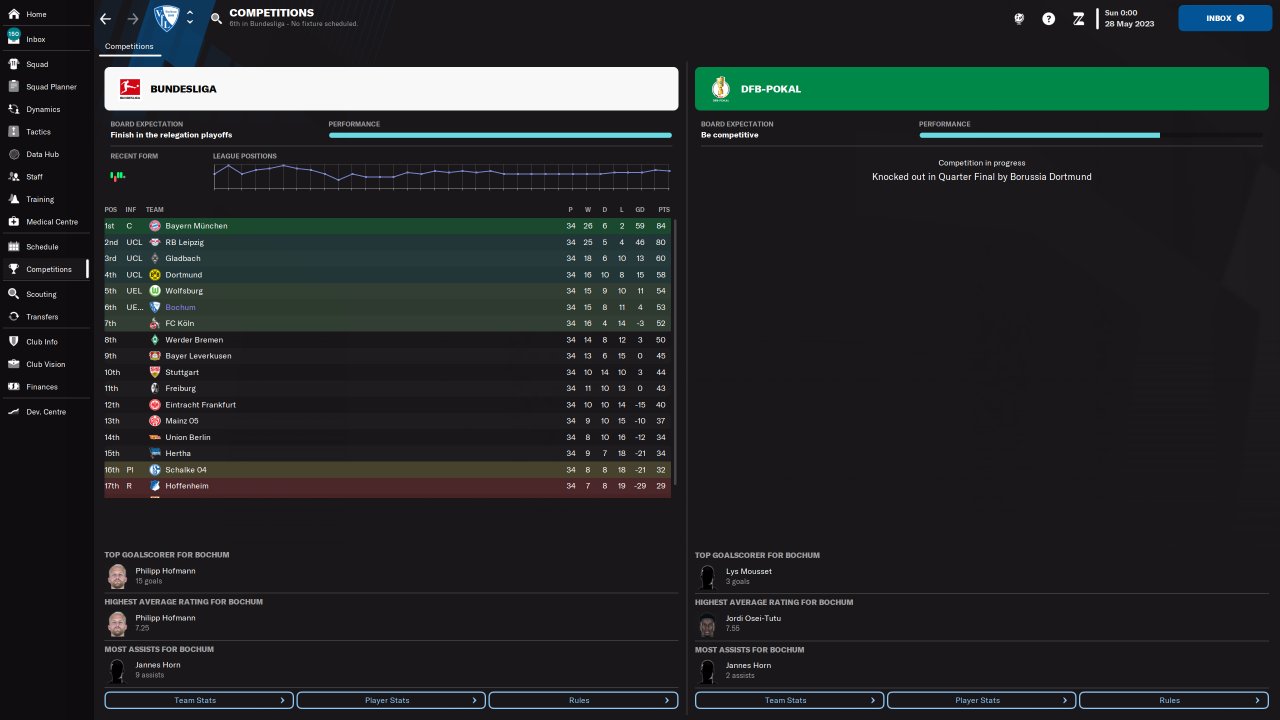Click the down chevron beside the club badge
Viewport: 1280px width, 720px height.
190,23
